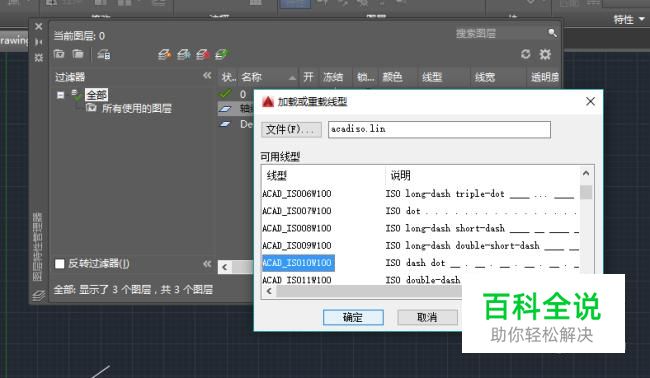Click double chevron beside 反转过滤器

coord(207,264)
